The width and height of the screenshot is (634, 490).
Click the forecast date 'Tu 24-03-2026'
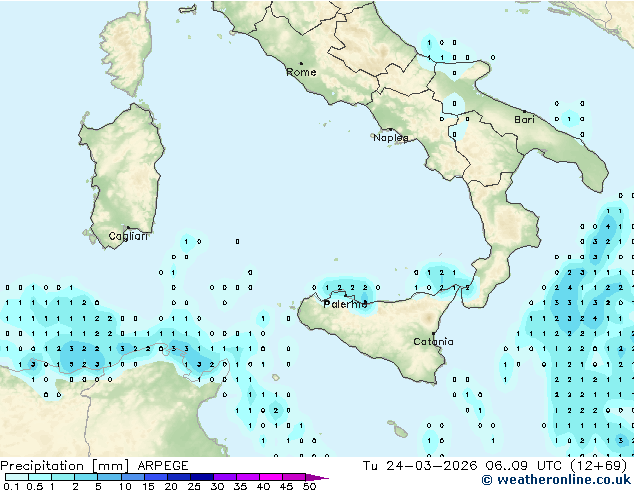(x=420, y=466)
